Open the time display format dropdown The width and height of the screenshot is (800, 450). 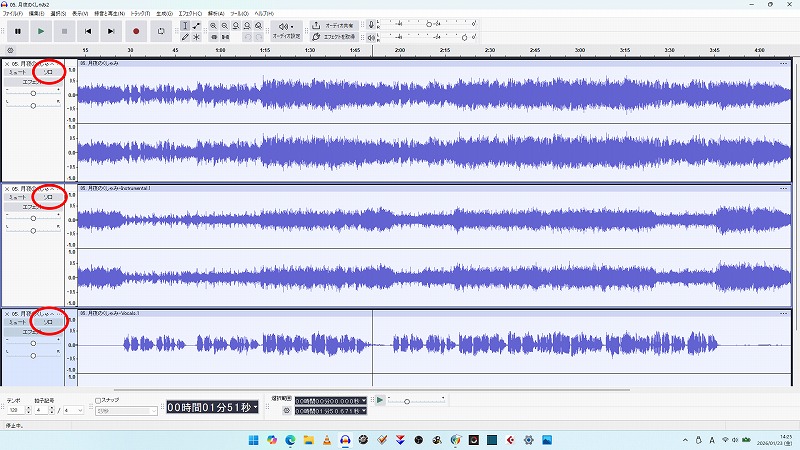[x=256, y=407]
